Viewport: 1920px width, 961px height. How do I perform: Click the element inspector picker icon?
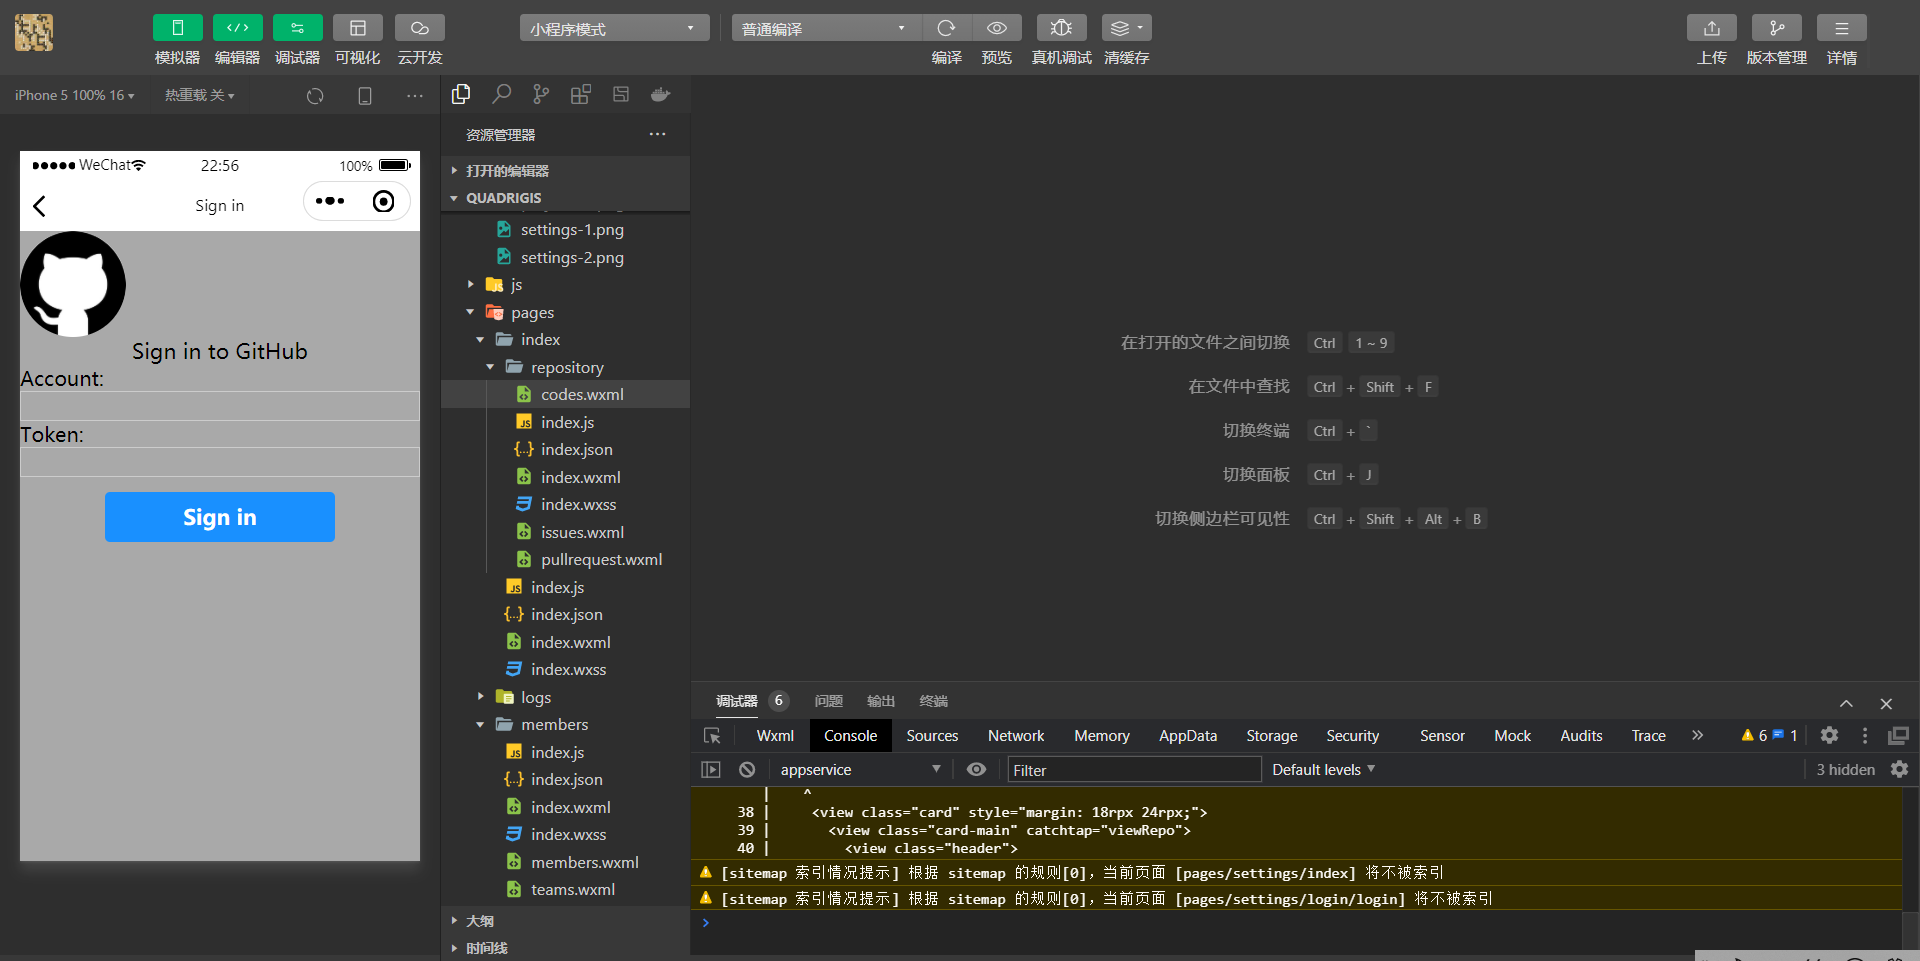(x=712, y=736)
